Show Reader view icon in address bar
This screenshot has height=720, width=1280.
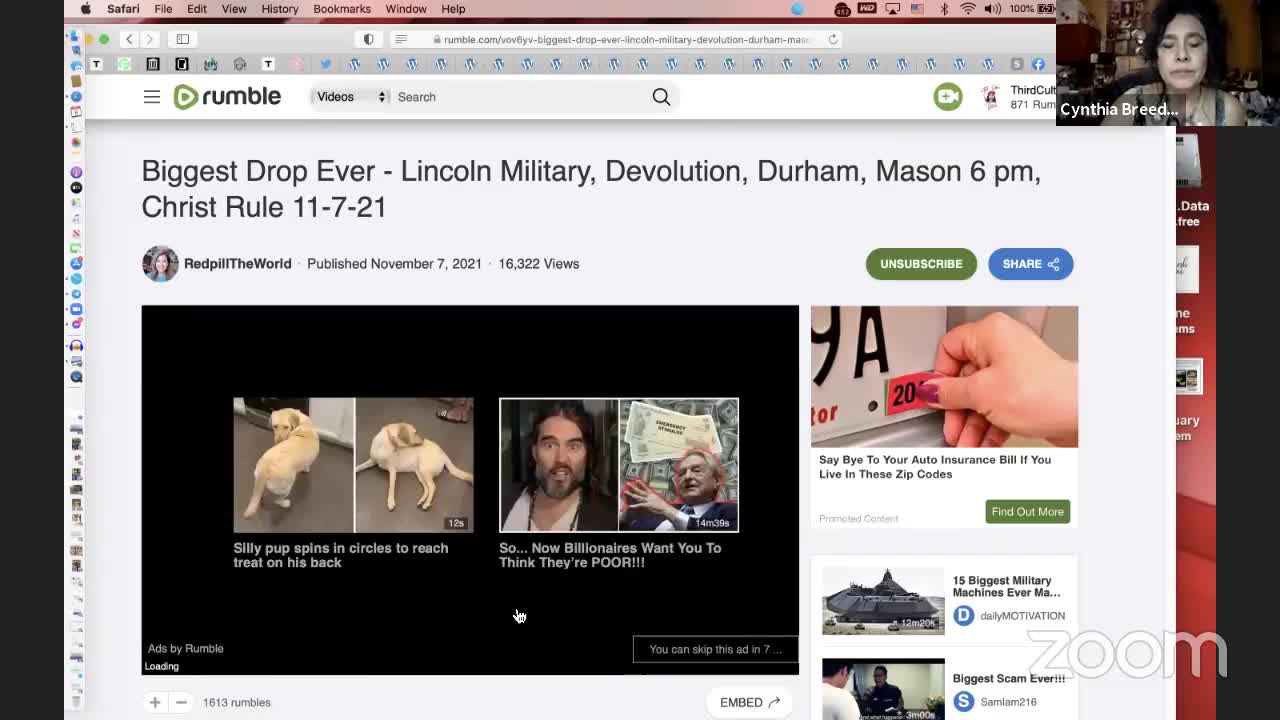[401, 39]
